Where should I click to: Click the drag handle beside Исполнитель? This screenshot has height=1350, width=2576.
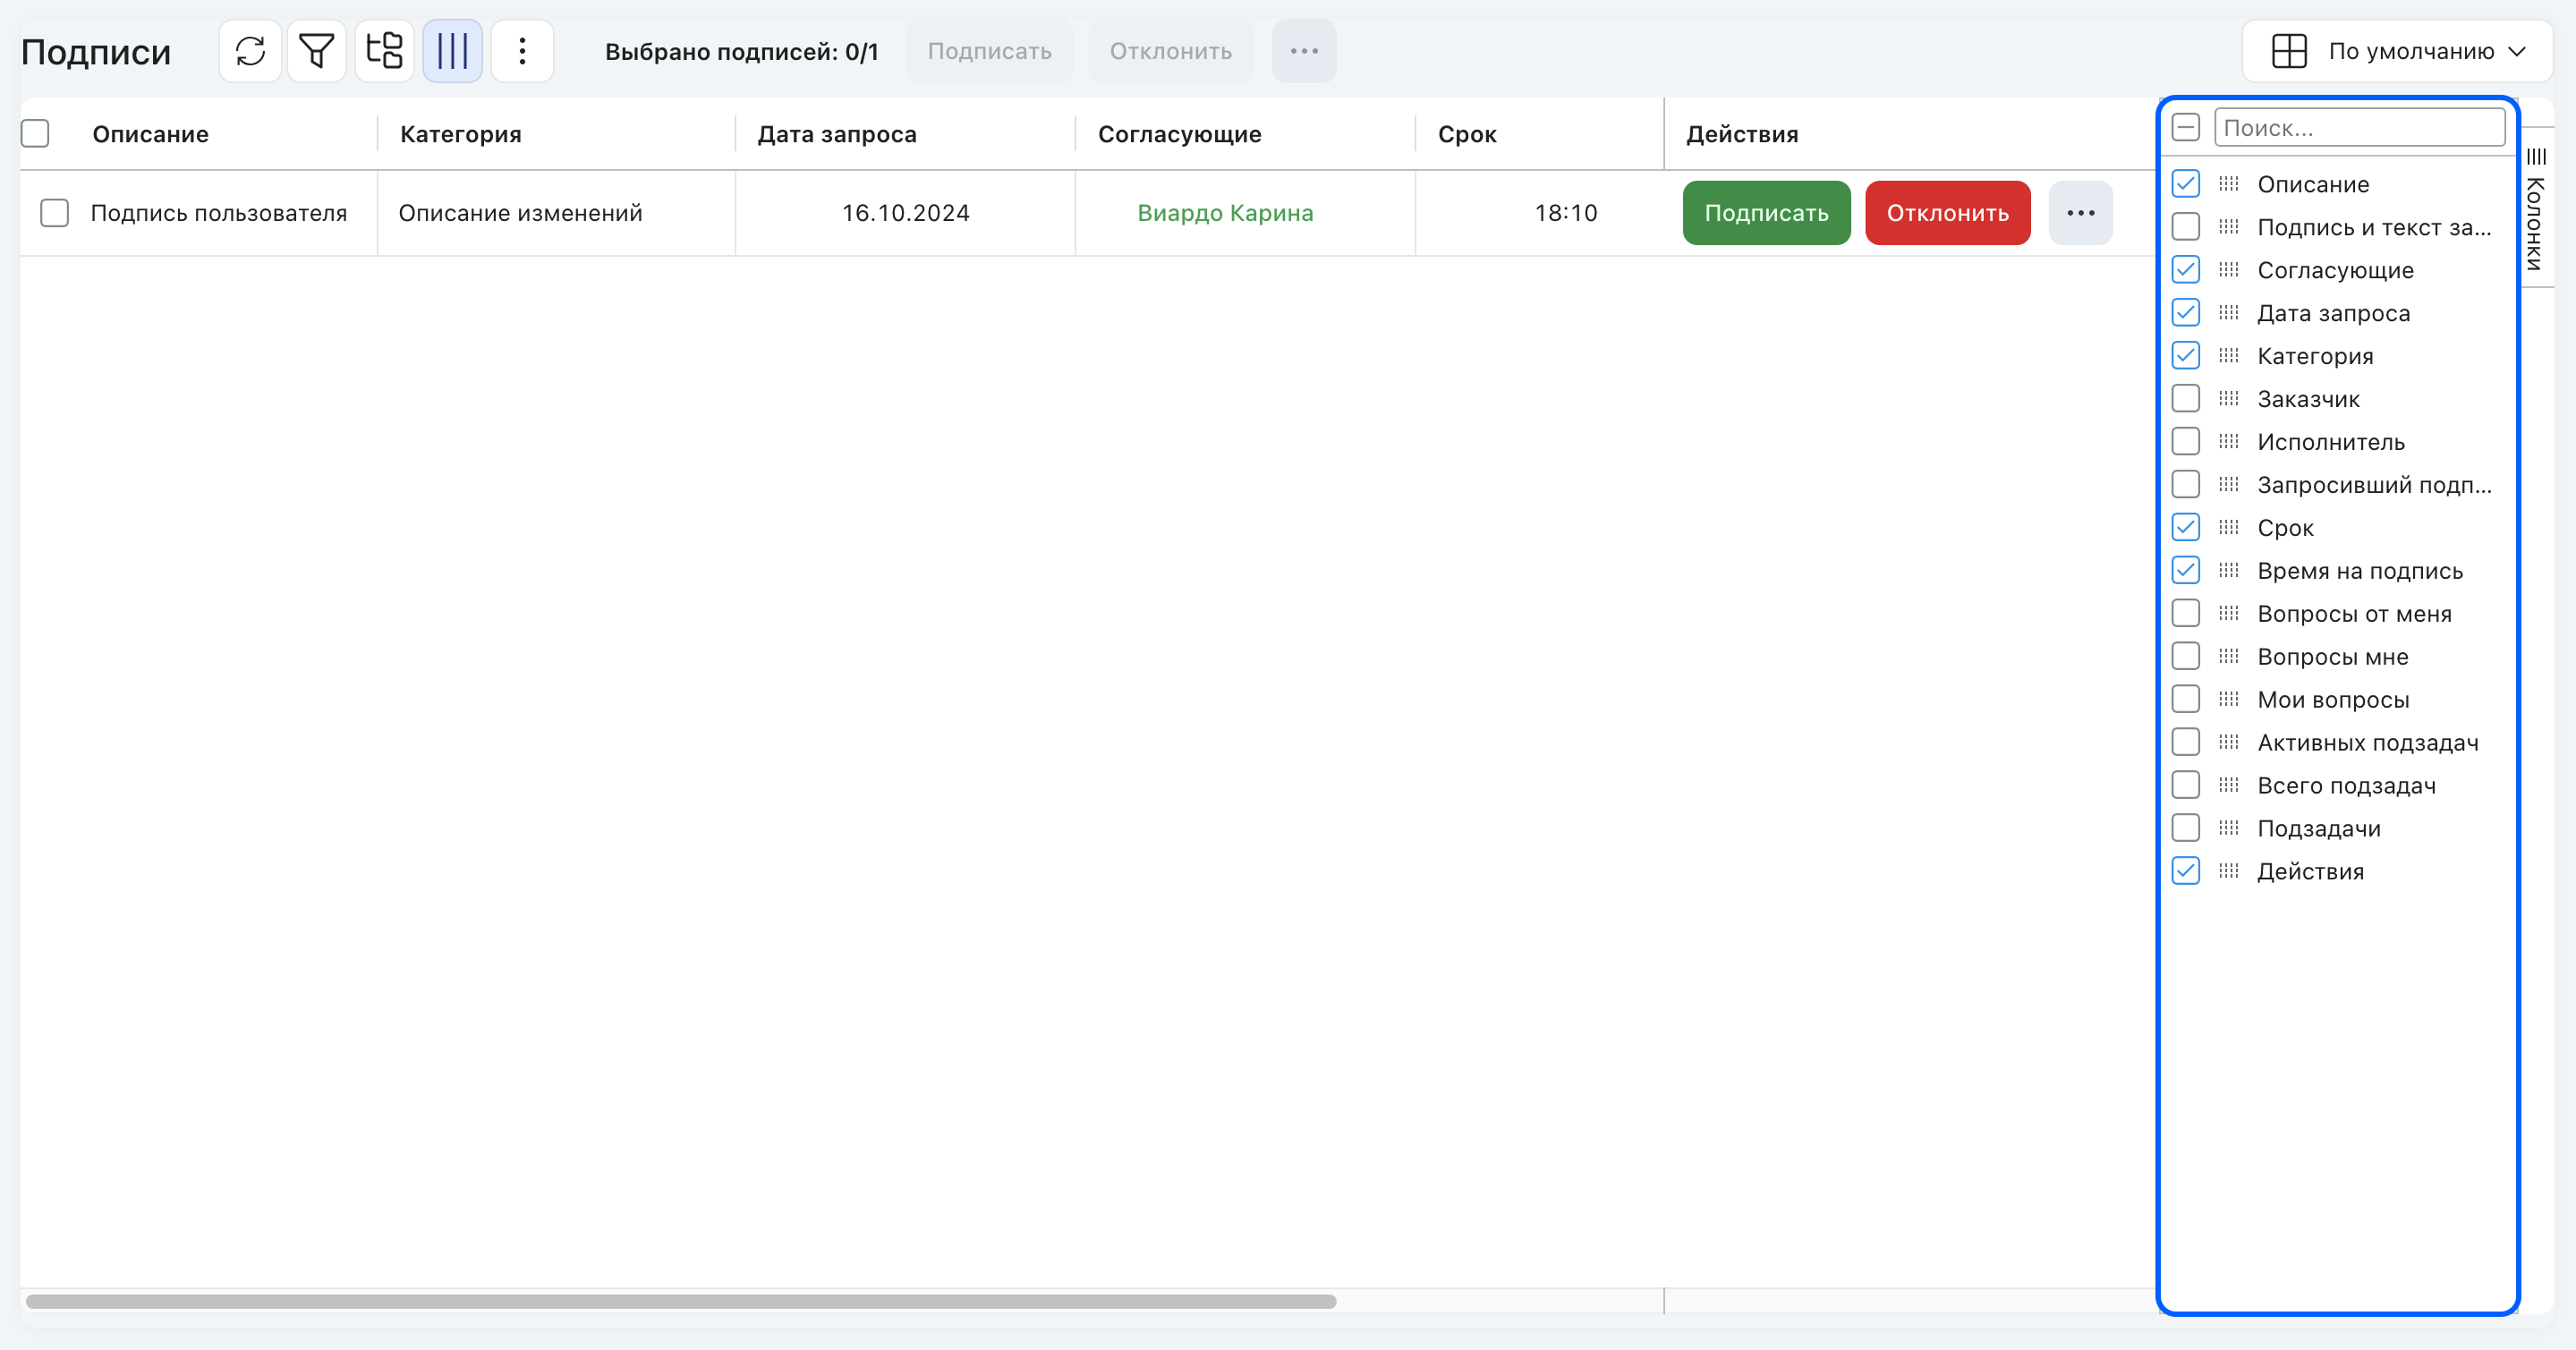point(2229,442)
